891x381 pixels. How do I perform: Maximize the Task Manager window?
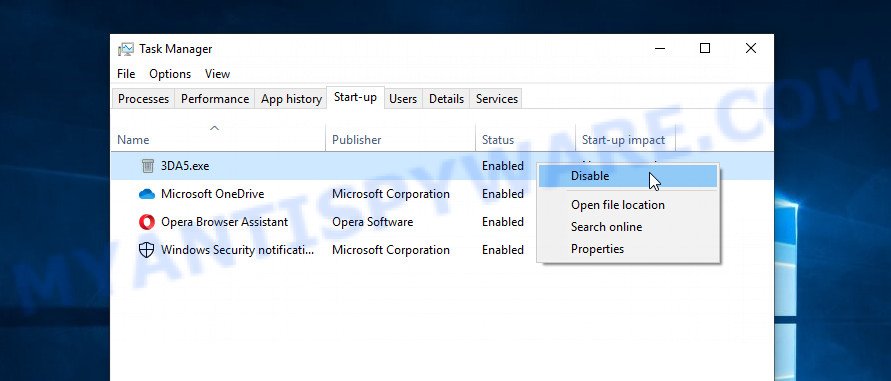705,49
